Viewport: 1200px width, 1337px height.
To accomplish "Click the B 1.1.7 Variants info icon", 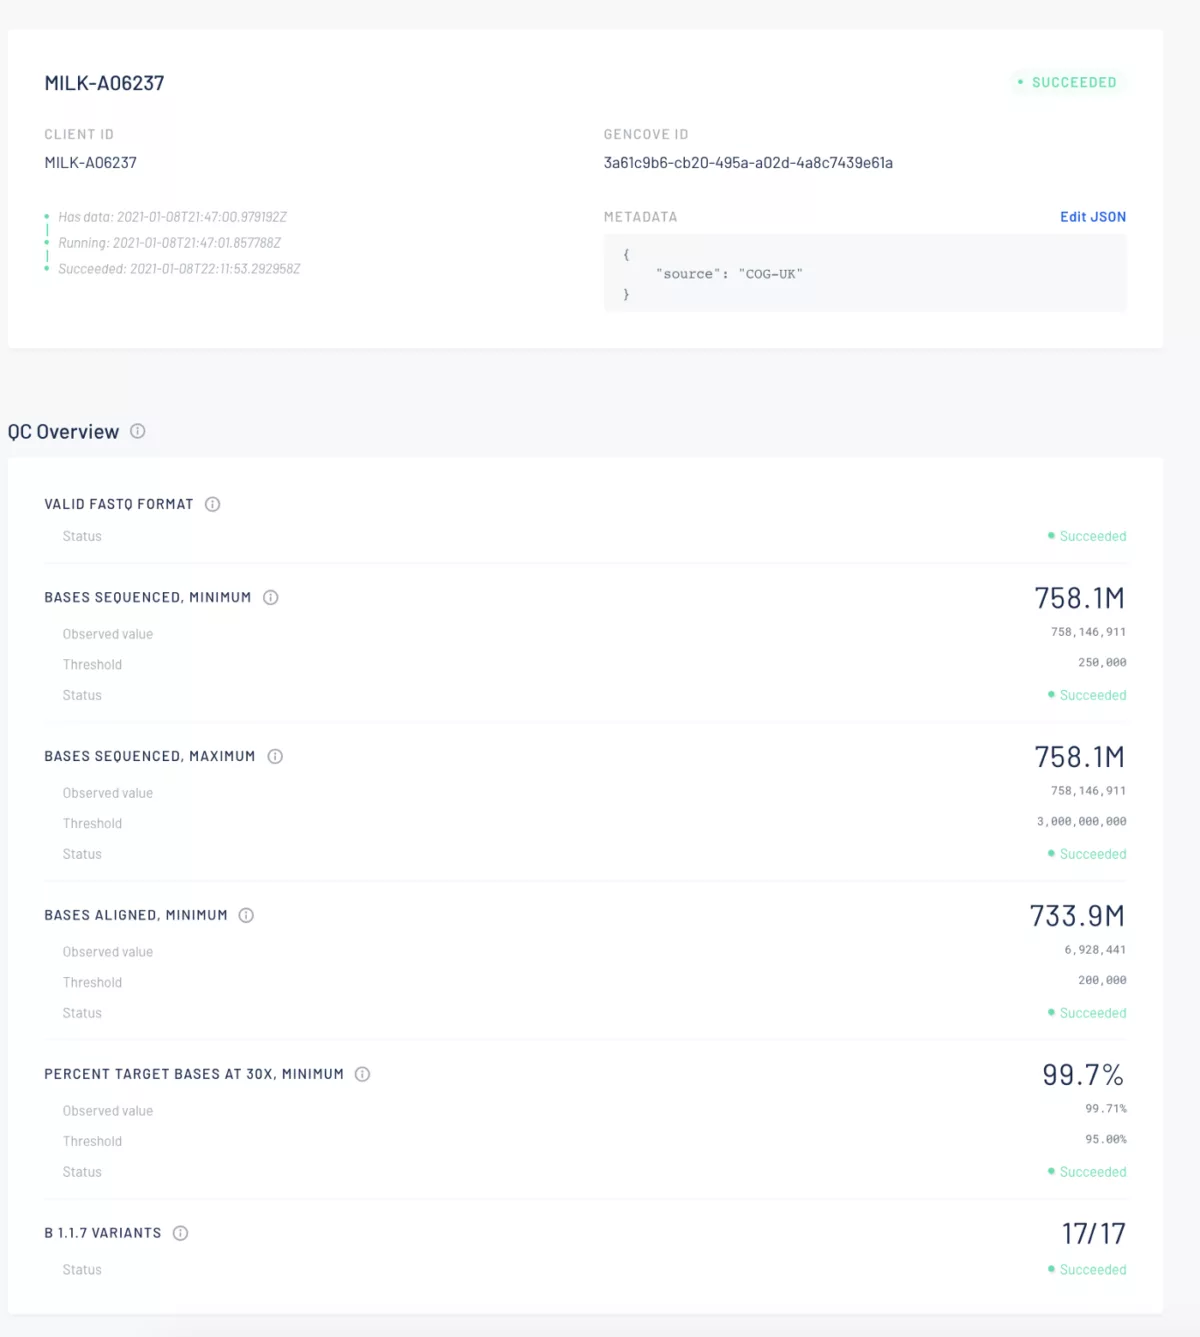I will click(x=180, y=1233).
